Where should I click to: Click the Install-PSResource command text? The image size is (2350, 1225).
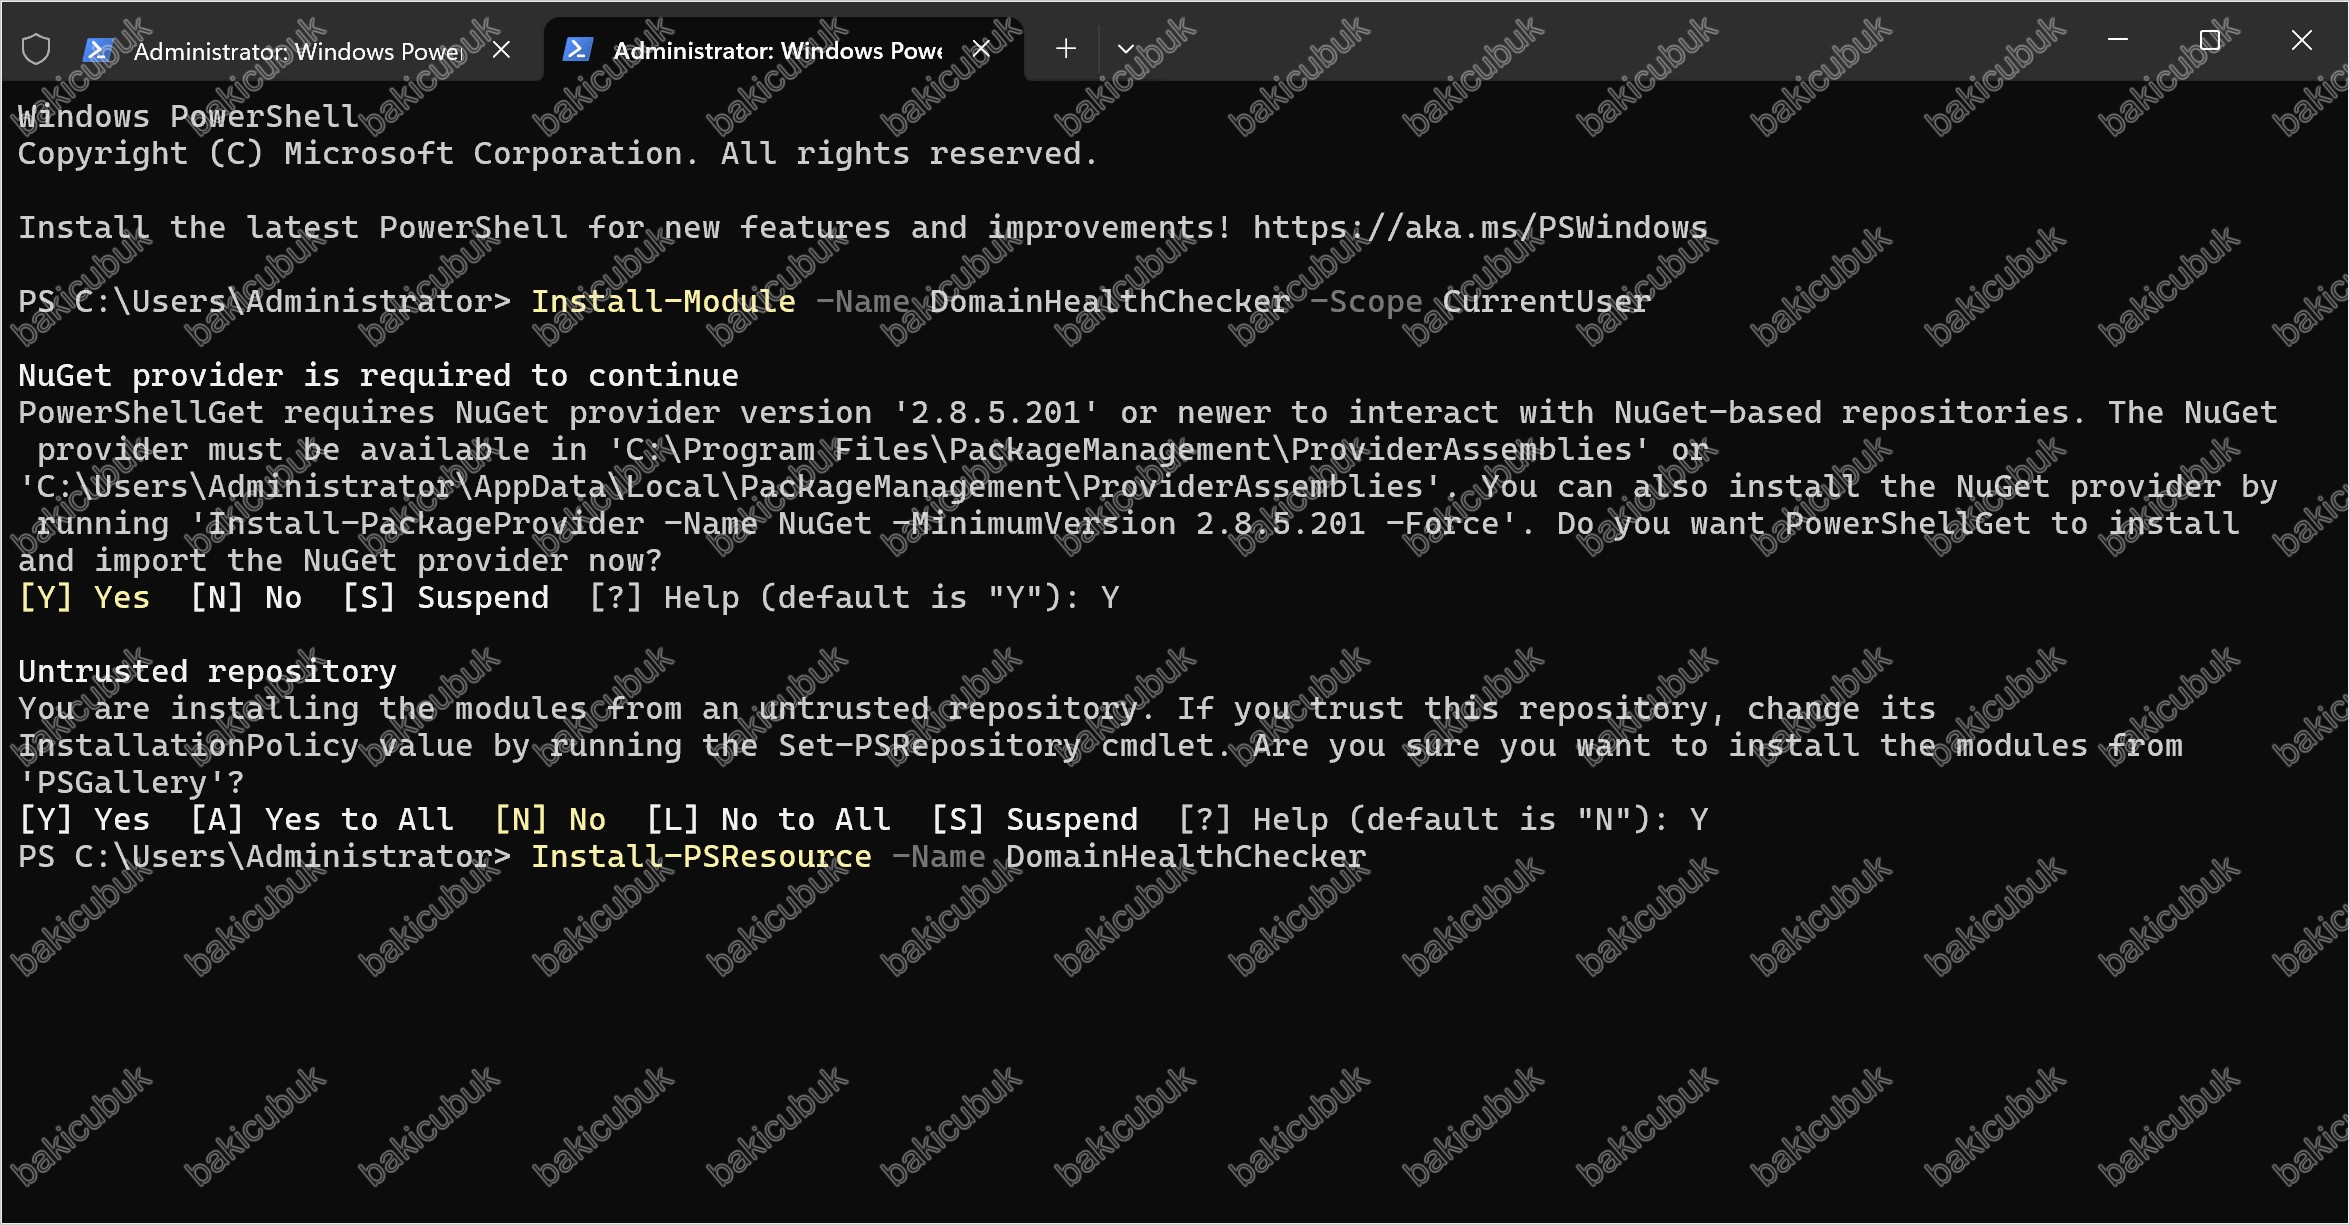(701, 857)
